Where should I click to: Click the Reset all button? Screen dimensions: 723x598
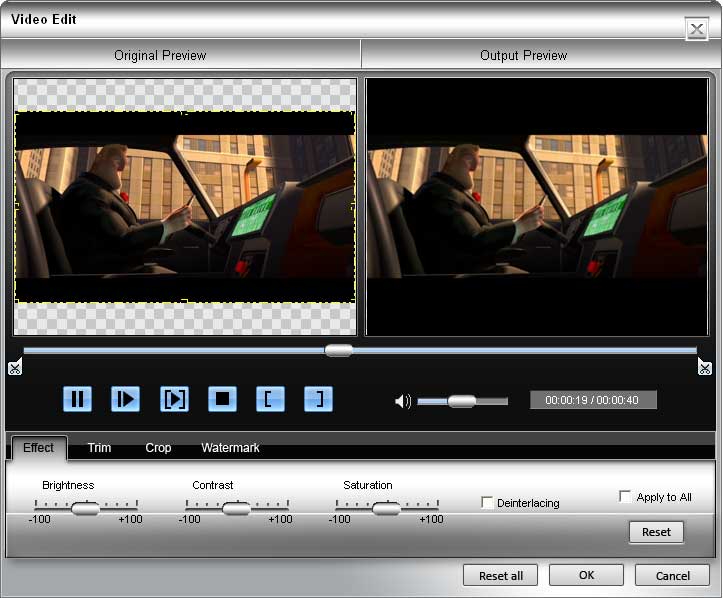500,576
